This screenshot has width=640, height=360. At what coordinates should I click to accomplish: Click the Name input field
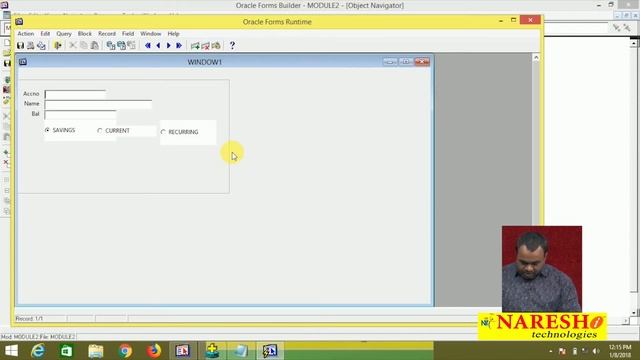98,104
